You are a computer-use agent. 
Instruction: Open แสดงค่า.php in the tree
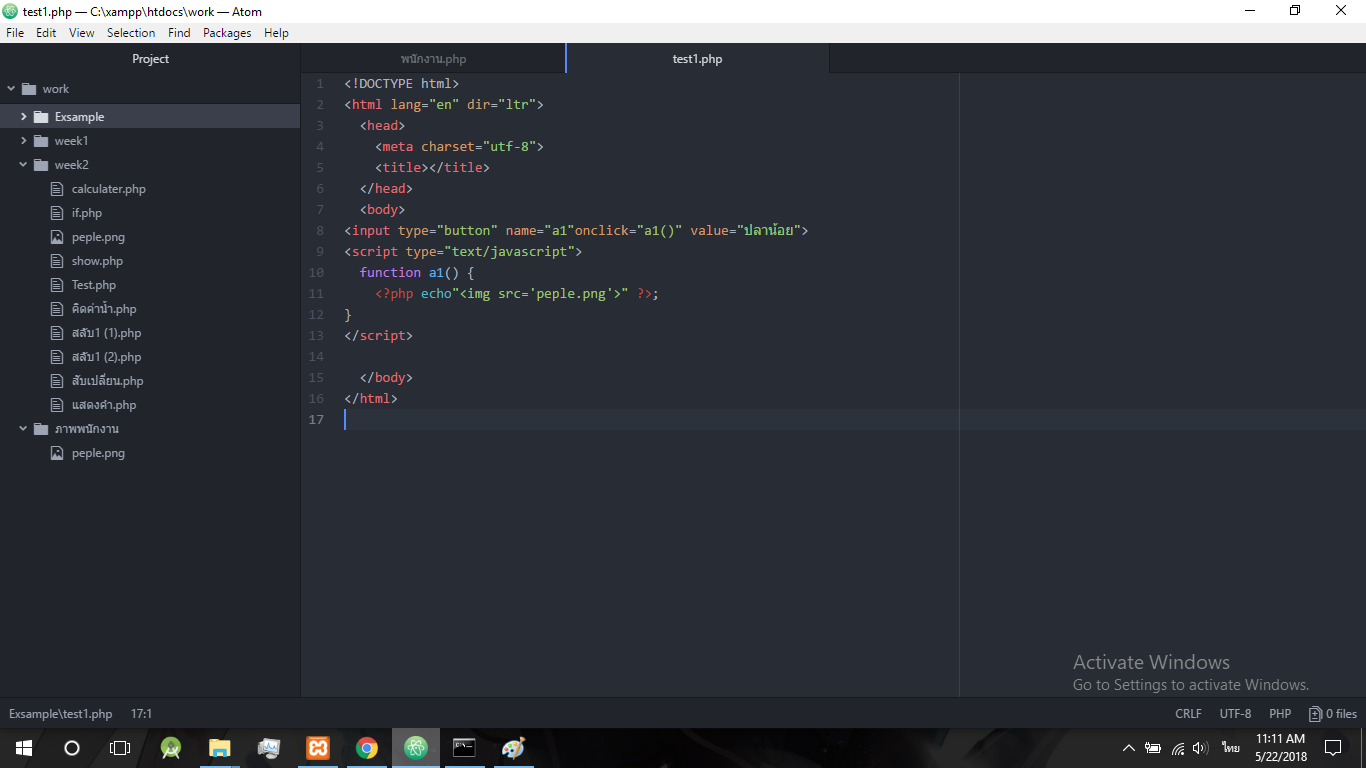point(104,405)
